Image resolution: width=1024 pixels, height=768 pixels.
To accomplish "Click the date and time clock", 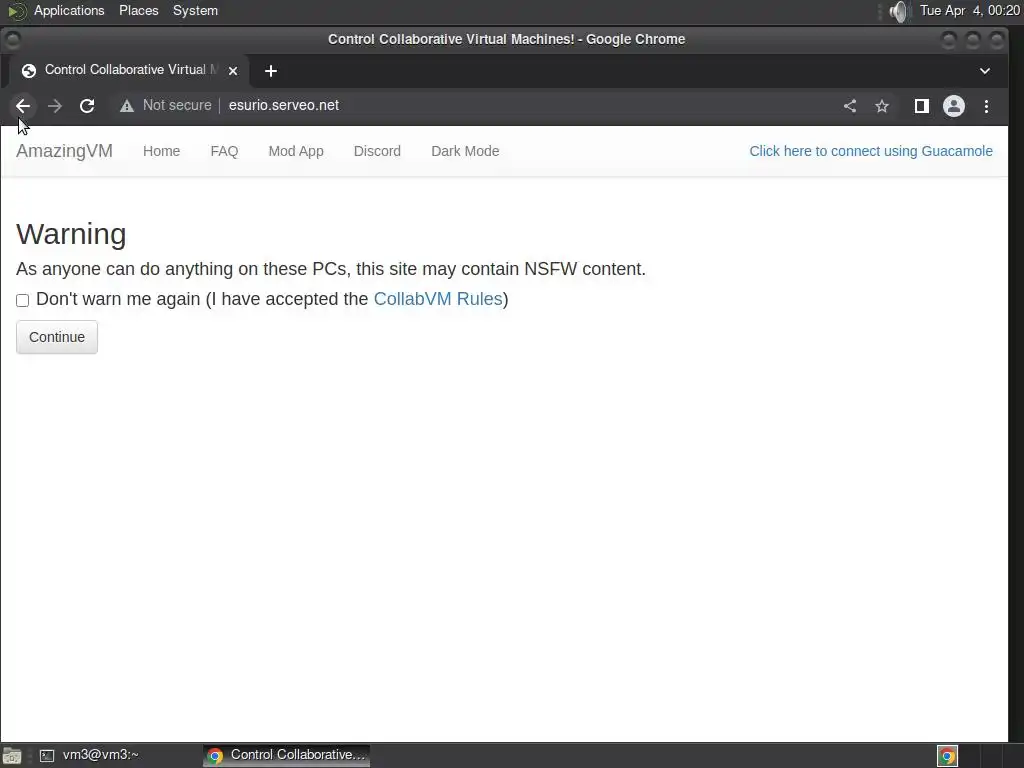I will point(969,11).
